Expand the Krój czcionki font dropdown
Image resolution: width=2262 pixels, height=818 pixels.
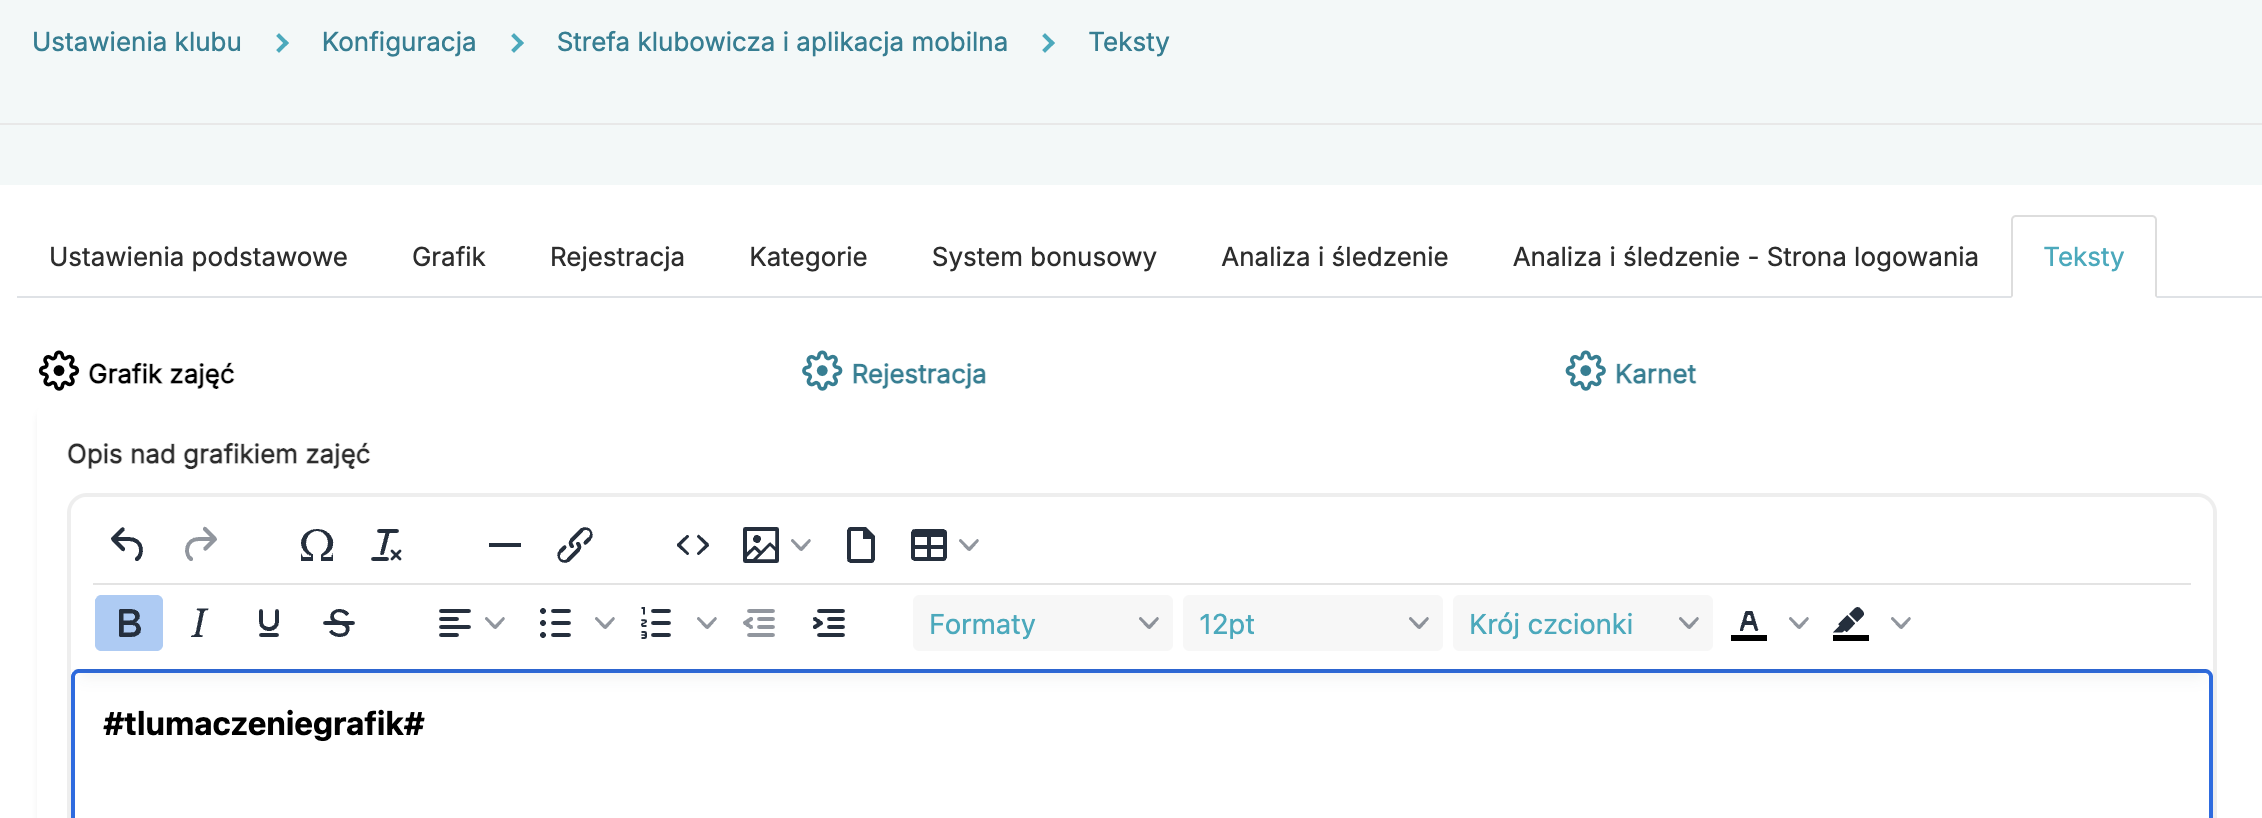pyautogui.click(x=1582, y=624)
